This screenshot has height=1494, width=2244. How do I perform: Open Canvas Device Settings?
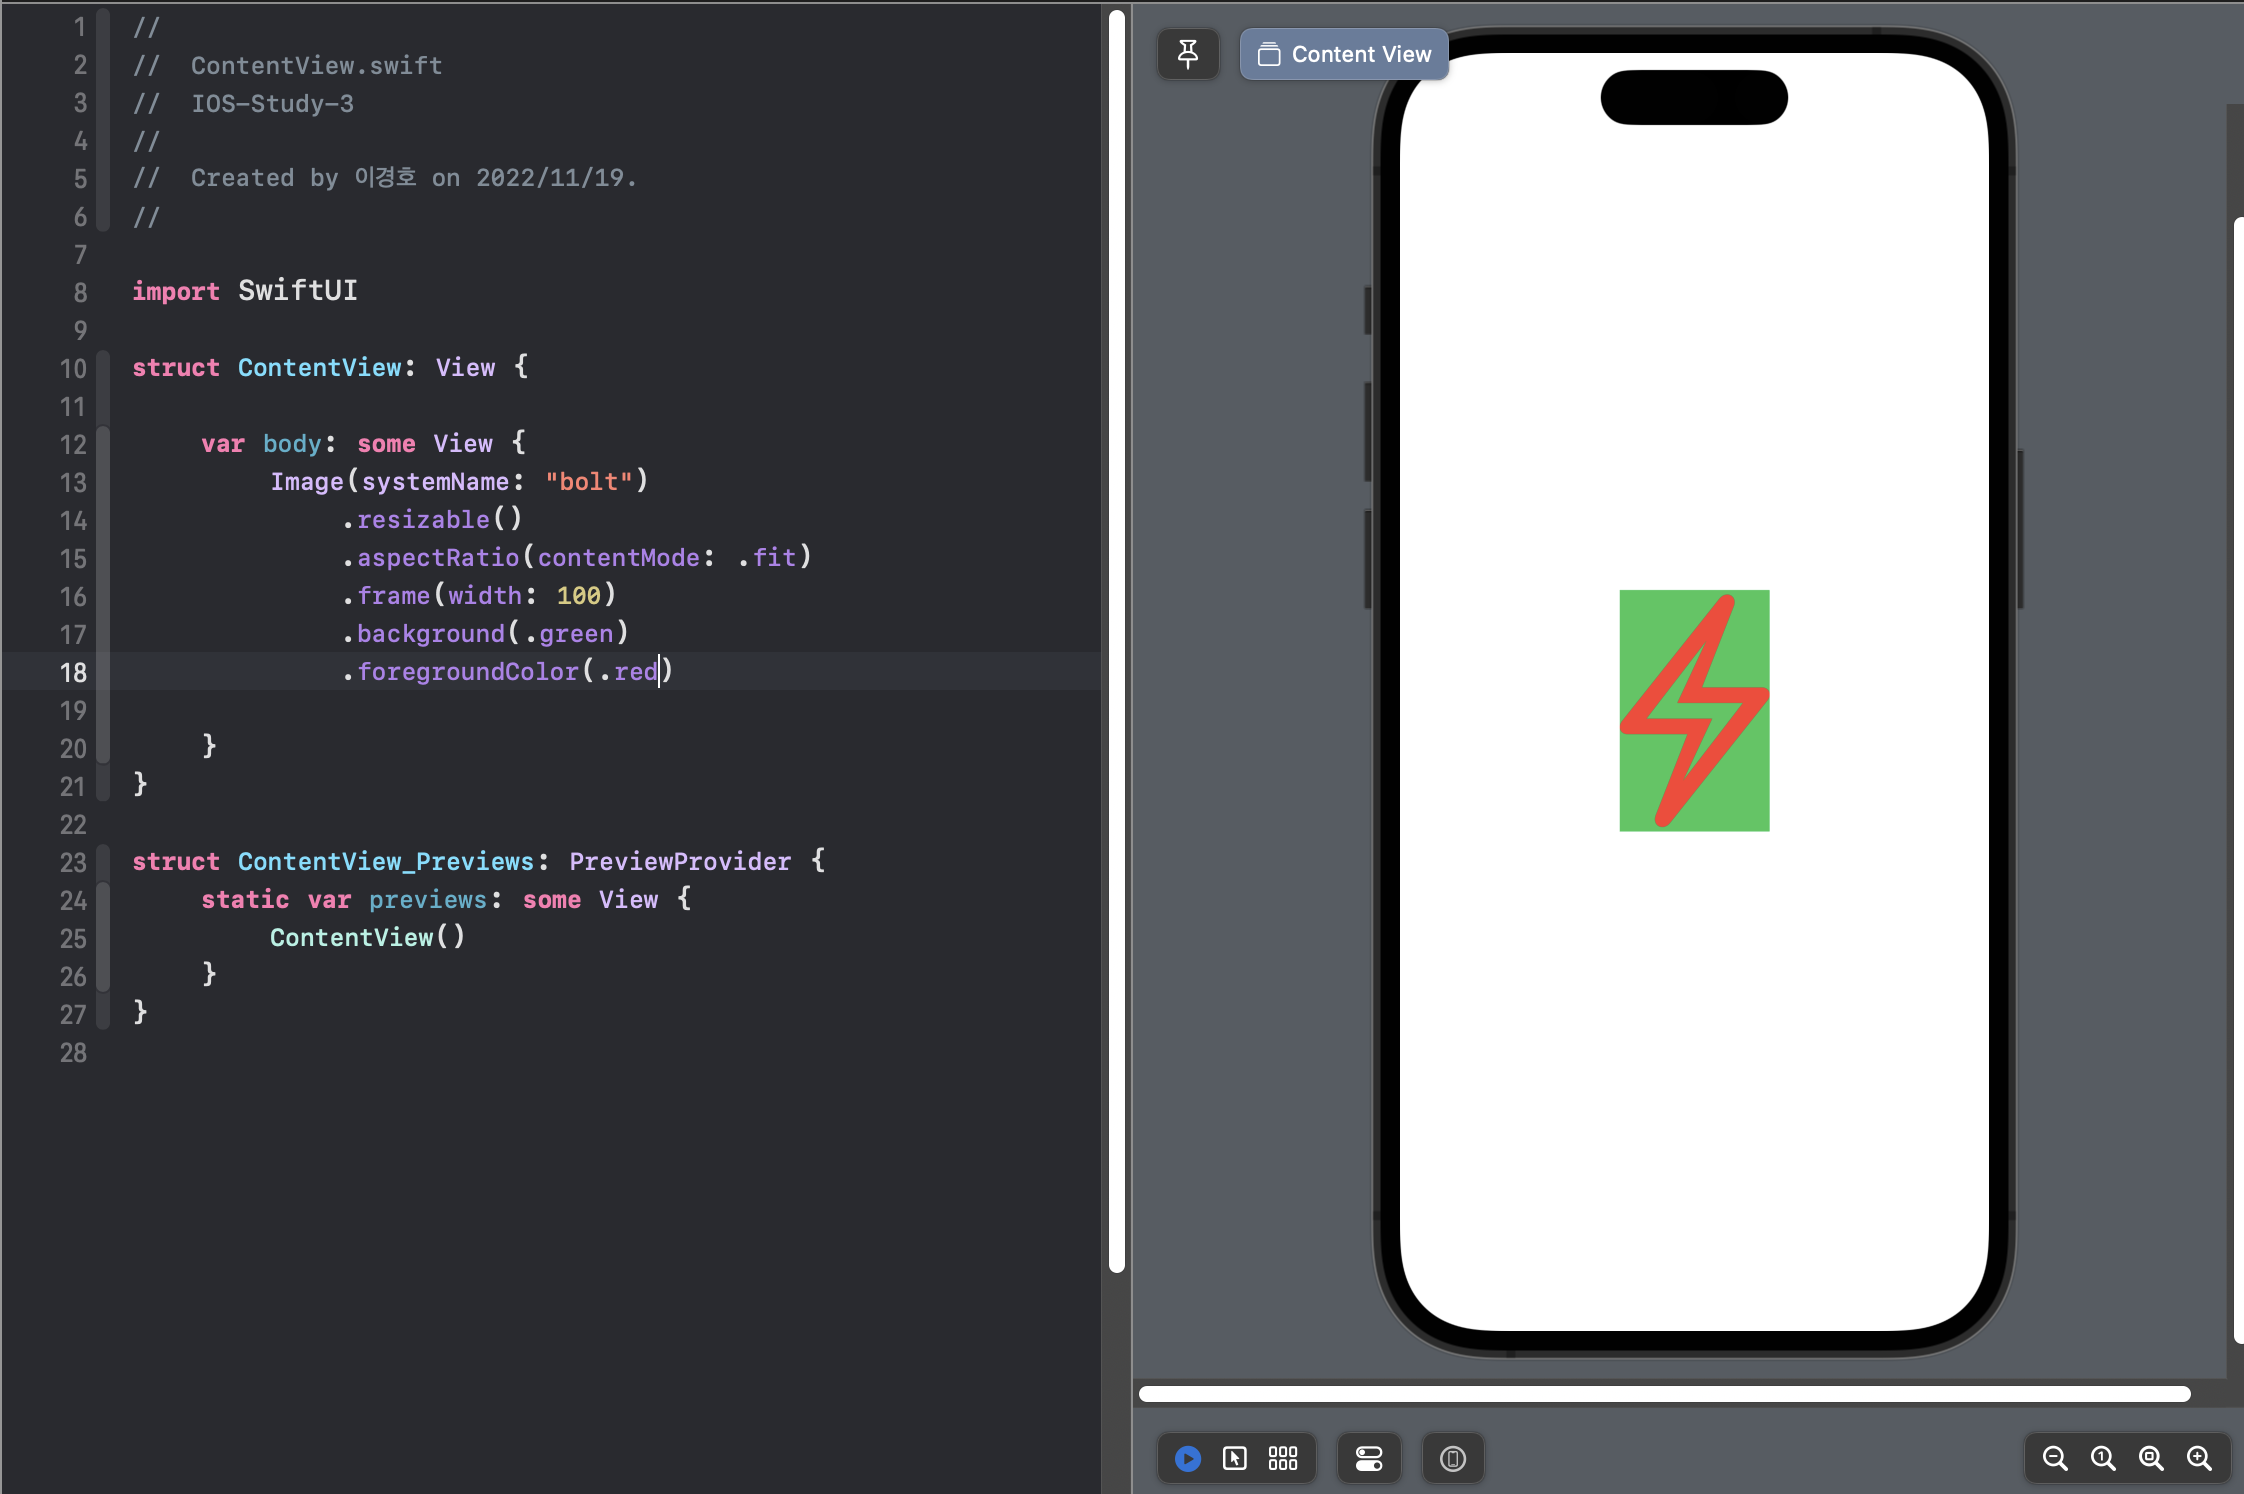pos(1369,1459)
